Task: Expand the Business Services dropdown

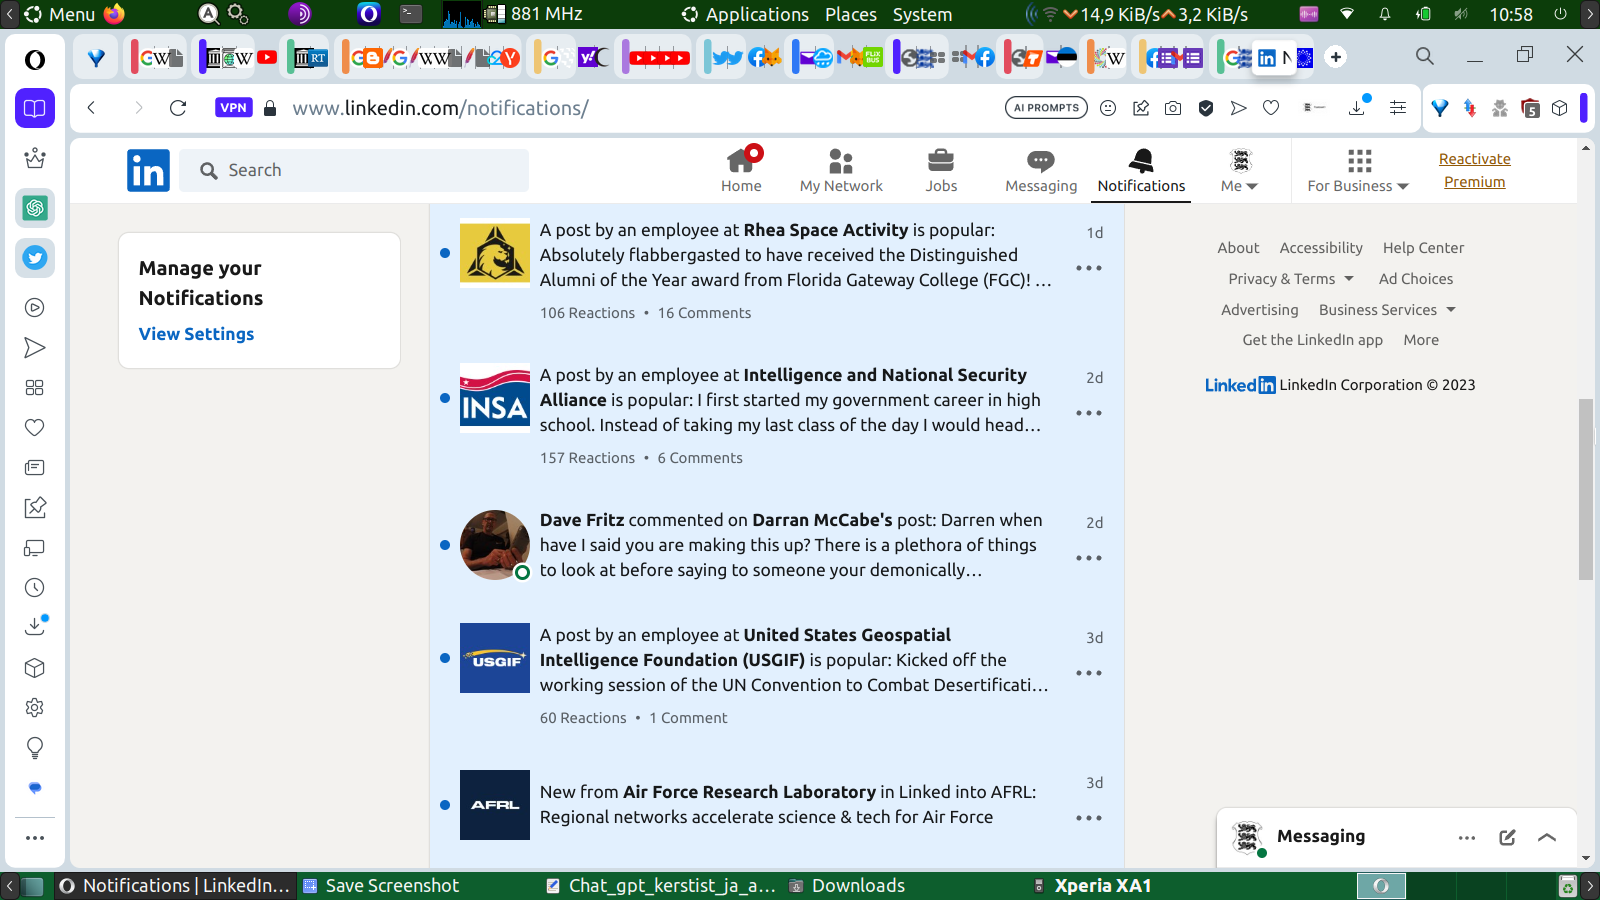Action: pos(1387,310)
